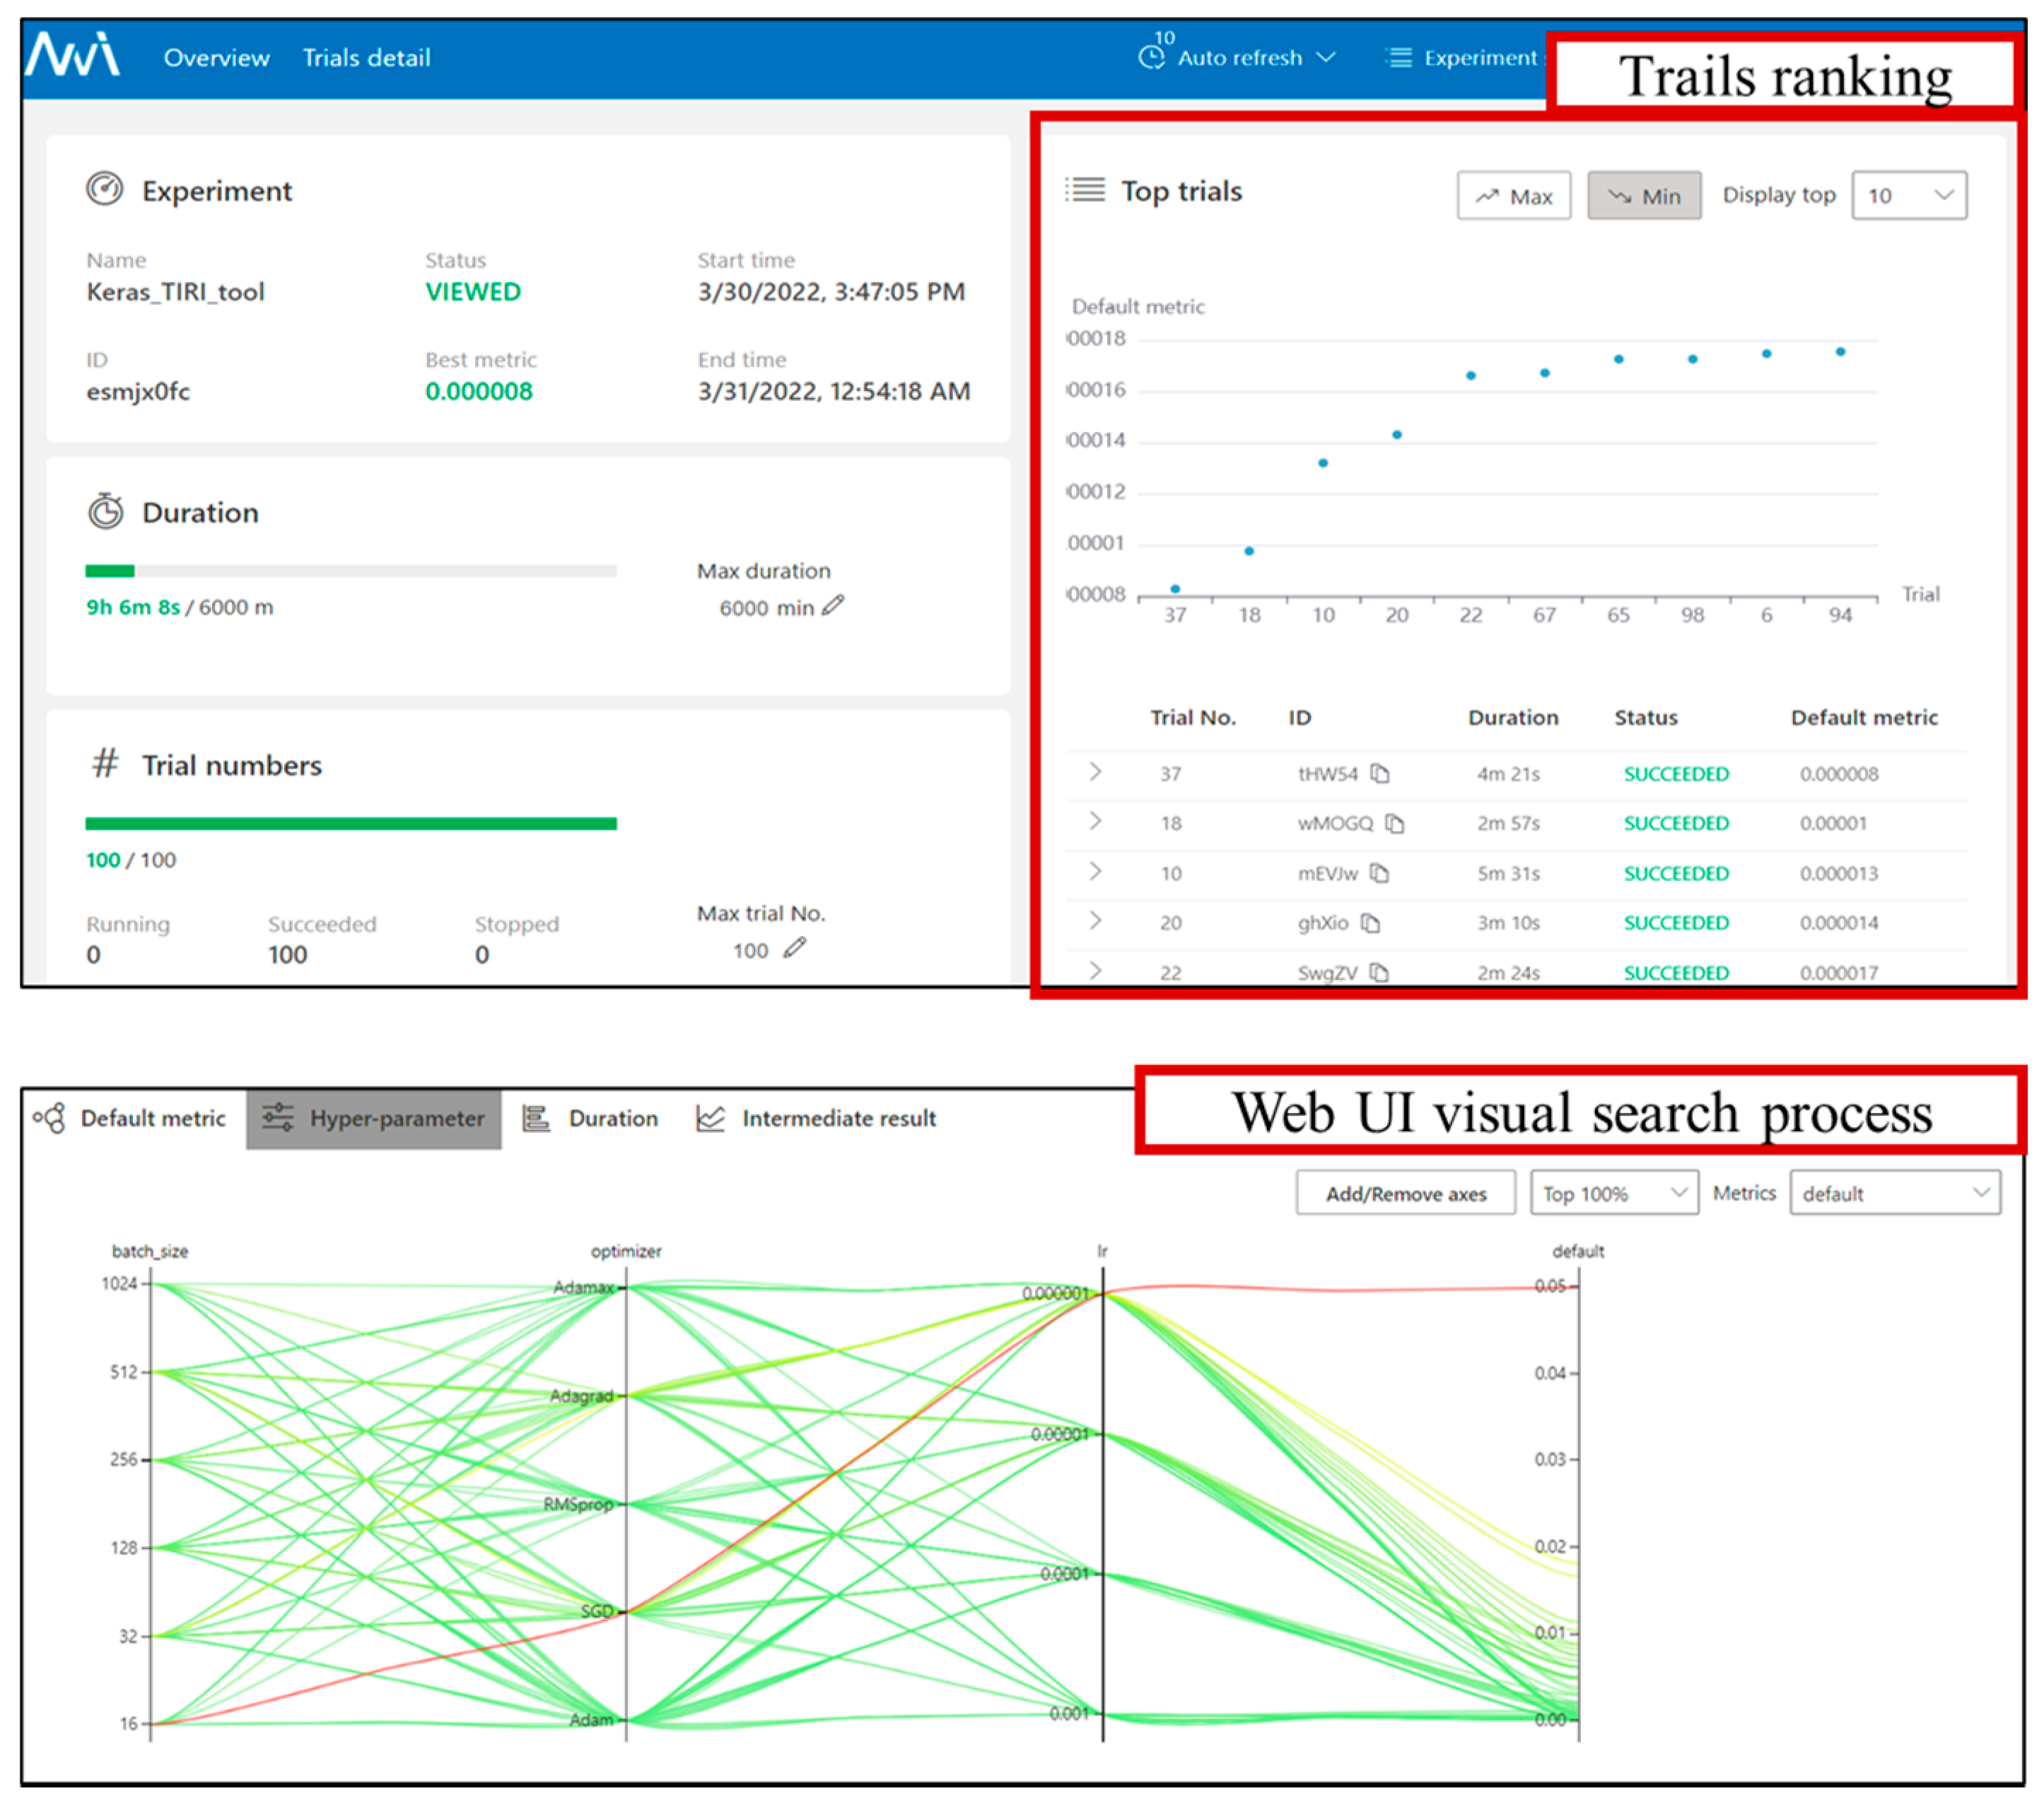Edit max duration with pencil icon
Image resolution: width=2044 pixels, height=1803 pixels.
[833, 606]
